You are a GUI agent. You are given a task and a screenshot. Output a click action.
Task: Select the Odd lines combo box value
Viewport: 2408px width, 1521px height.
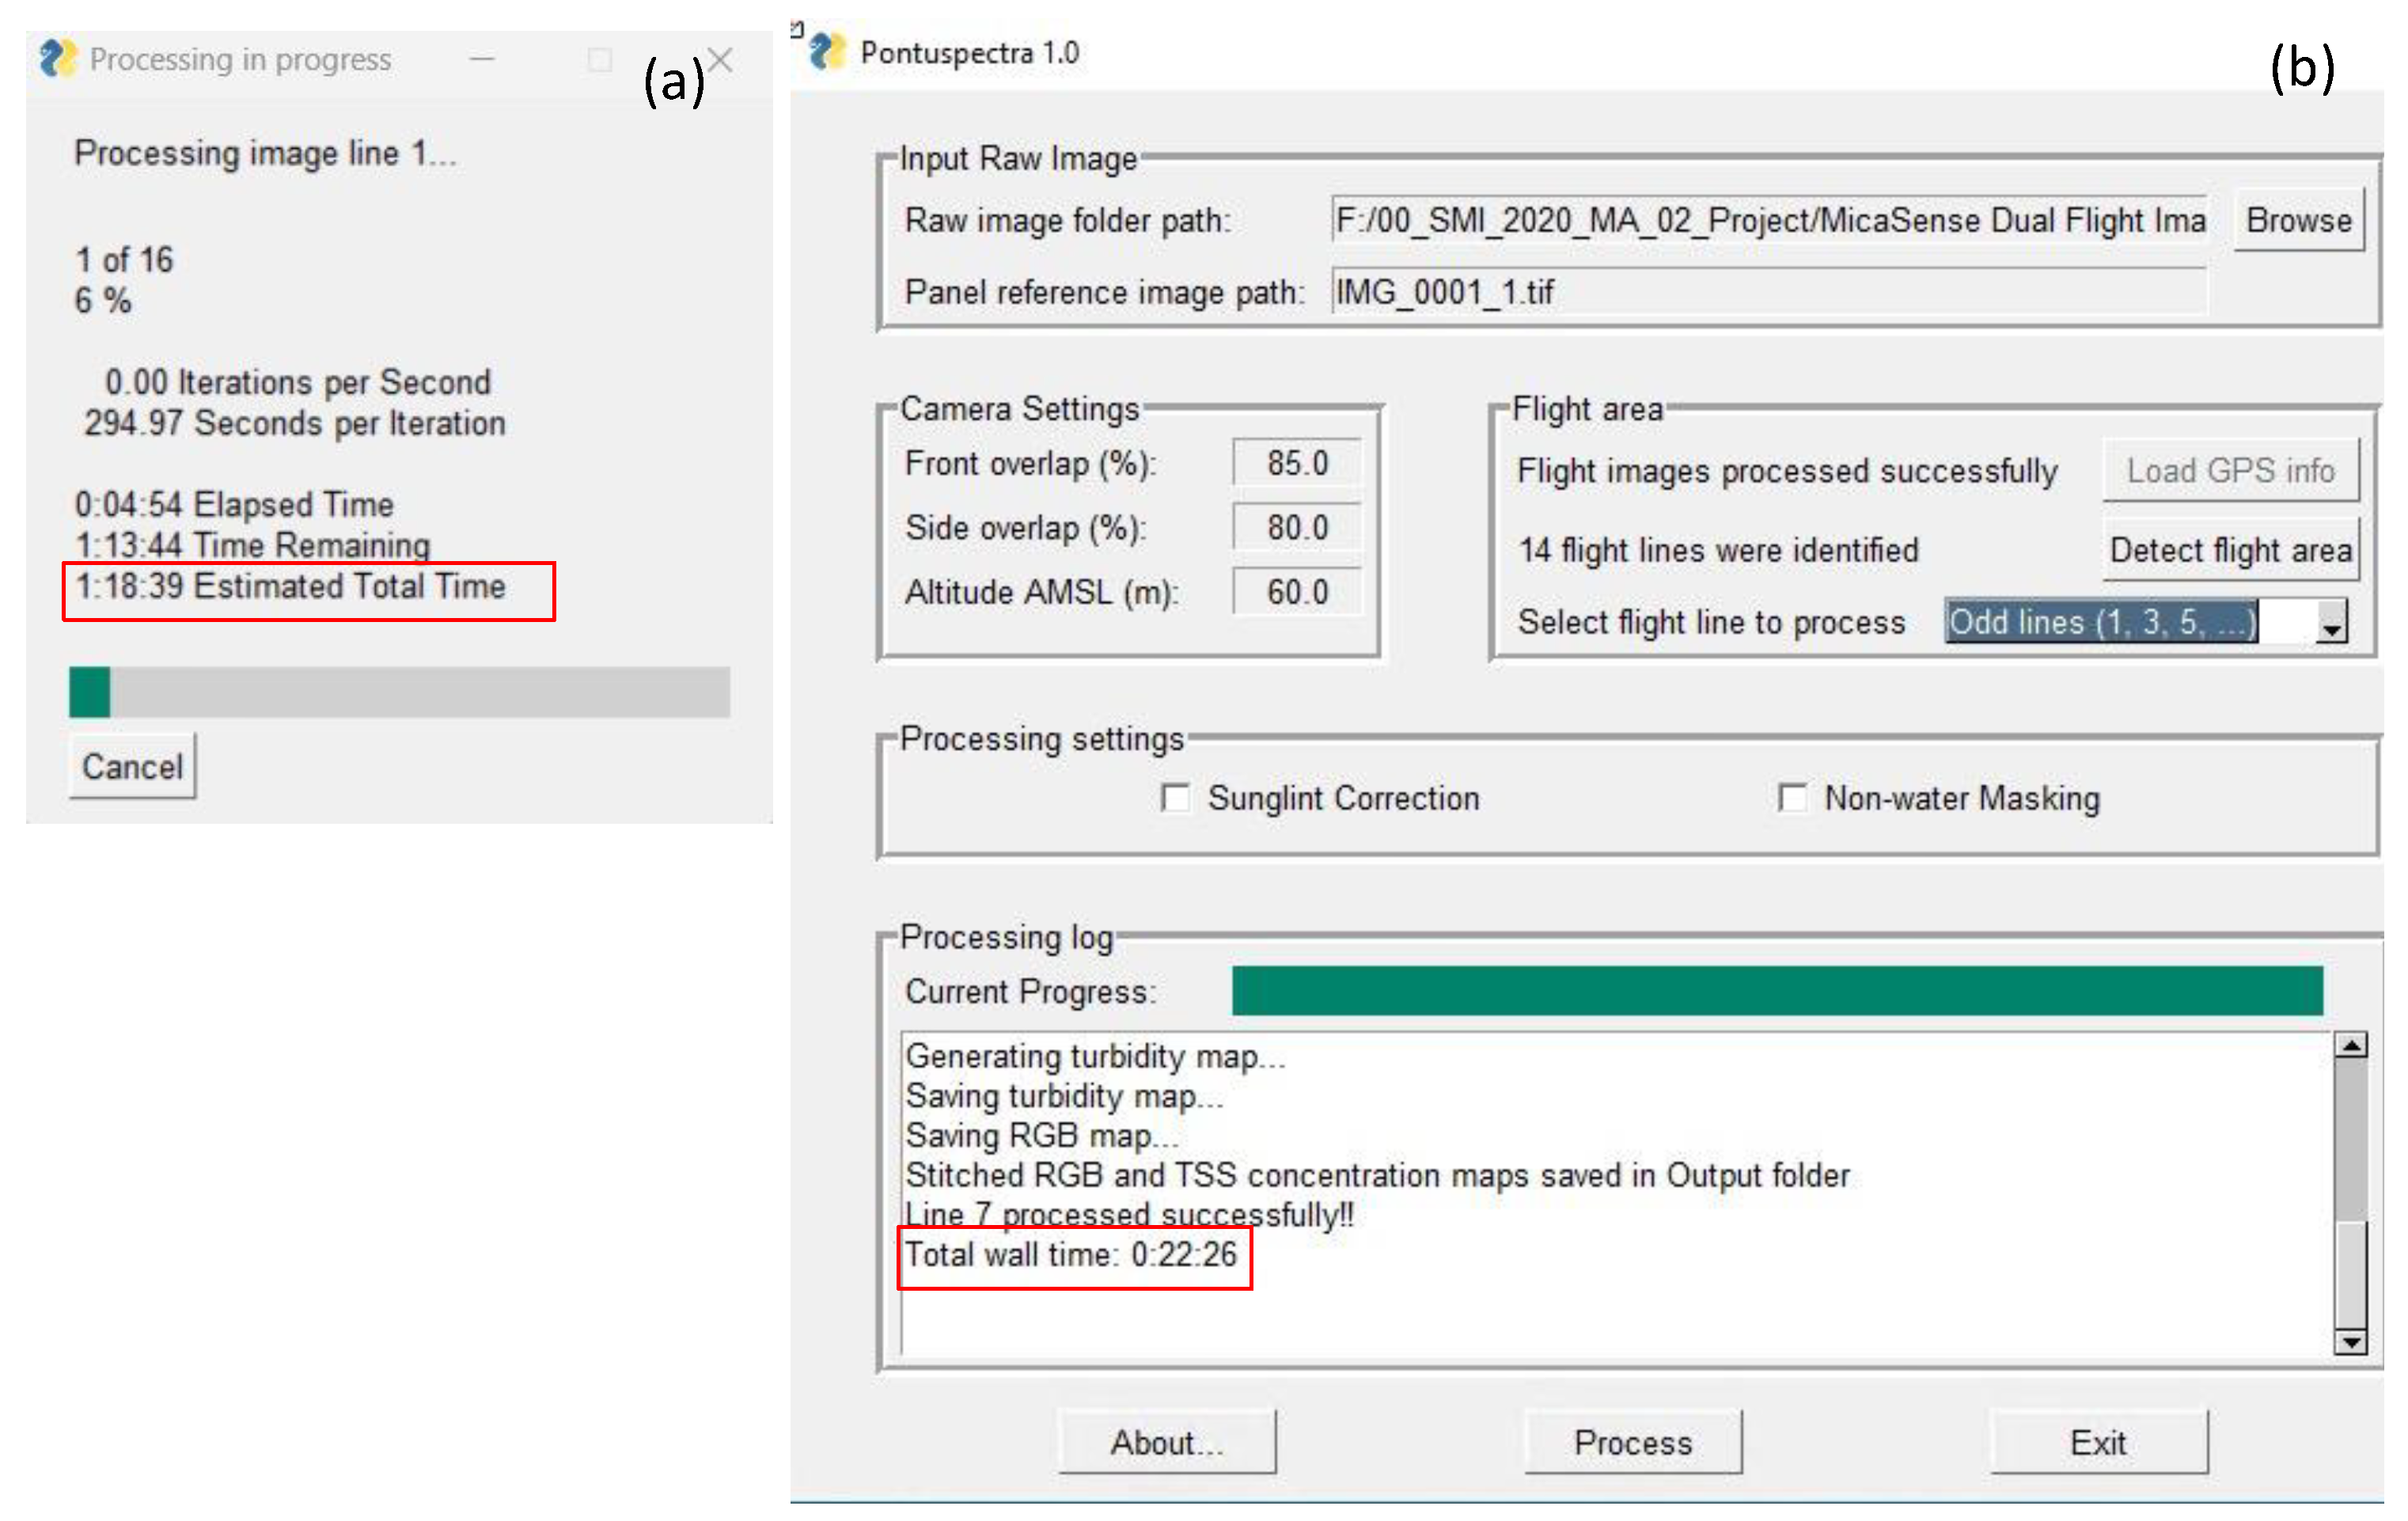coord(2100,622)
